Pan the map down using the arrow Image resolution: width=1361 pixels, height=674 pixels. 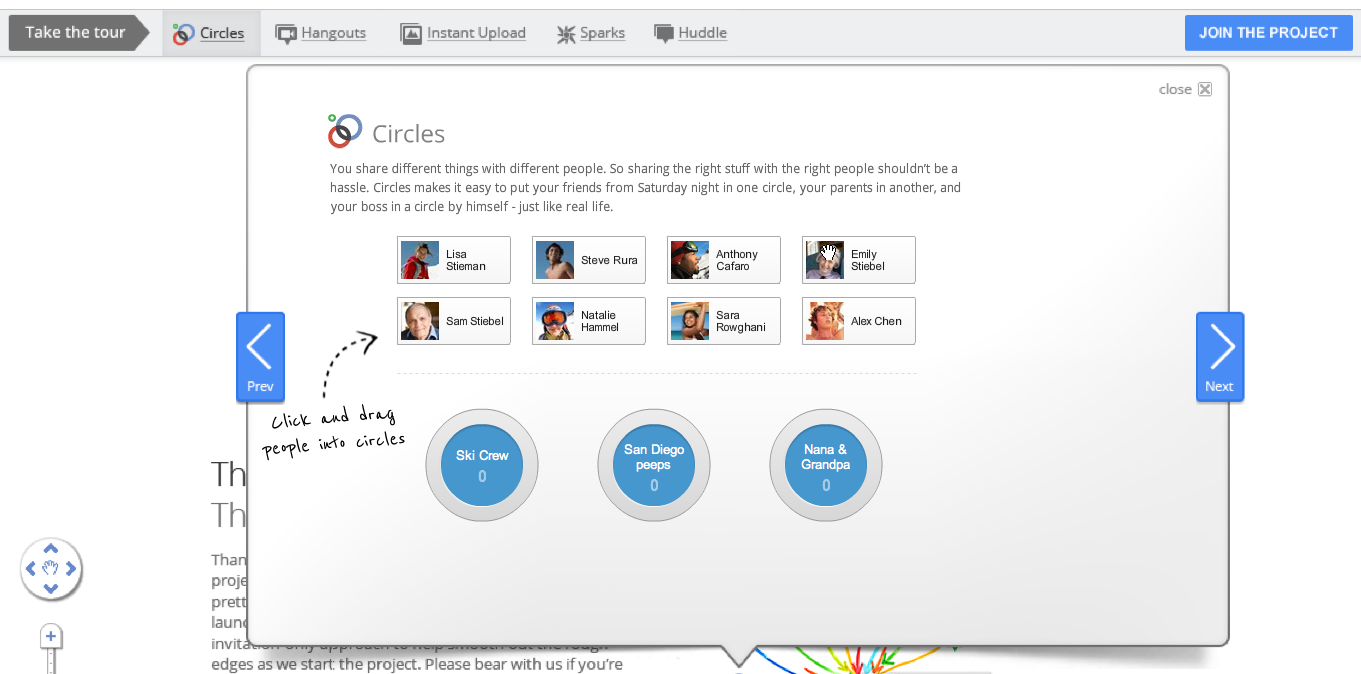tap(51, 589)
